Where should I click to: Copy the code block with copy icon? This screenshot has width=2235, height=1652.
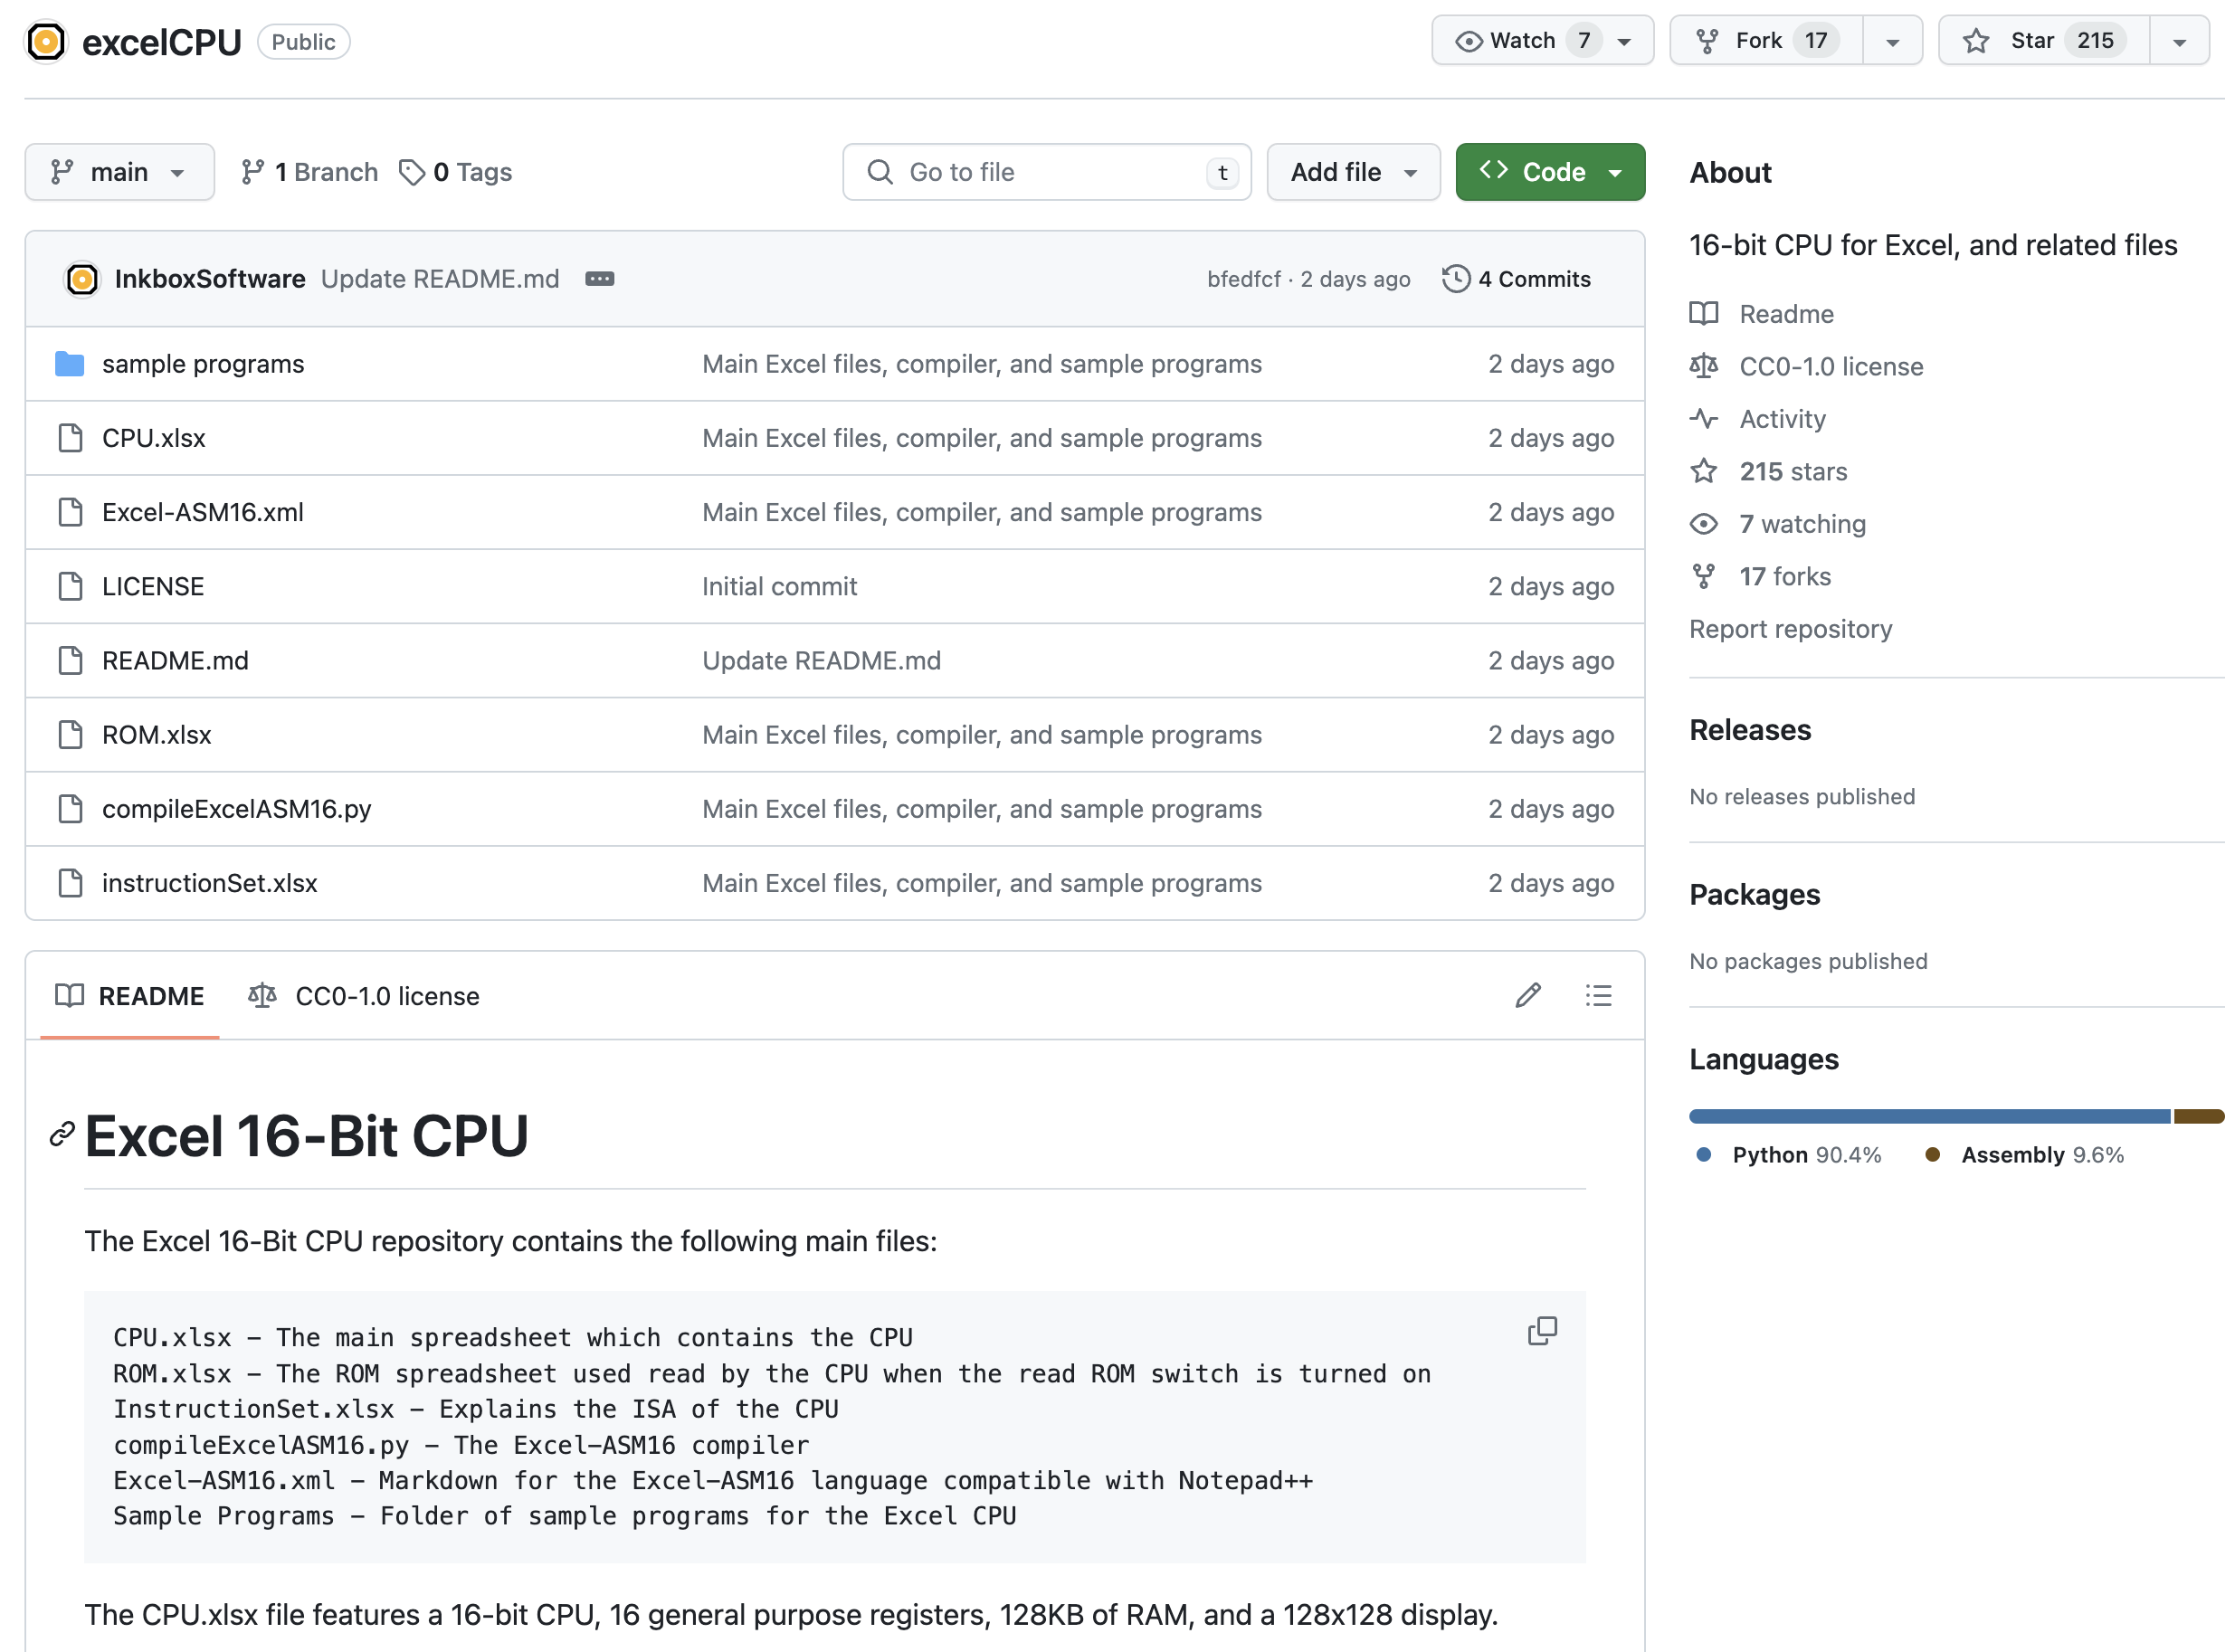pos(1541,1331)
